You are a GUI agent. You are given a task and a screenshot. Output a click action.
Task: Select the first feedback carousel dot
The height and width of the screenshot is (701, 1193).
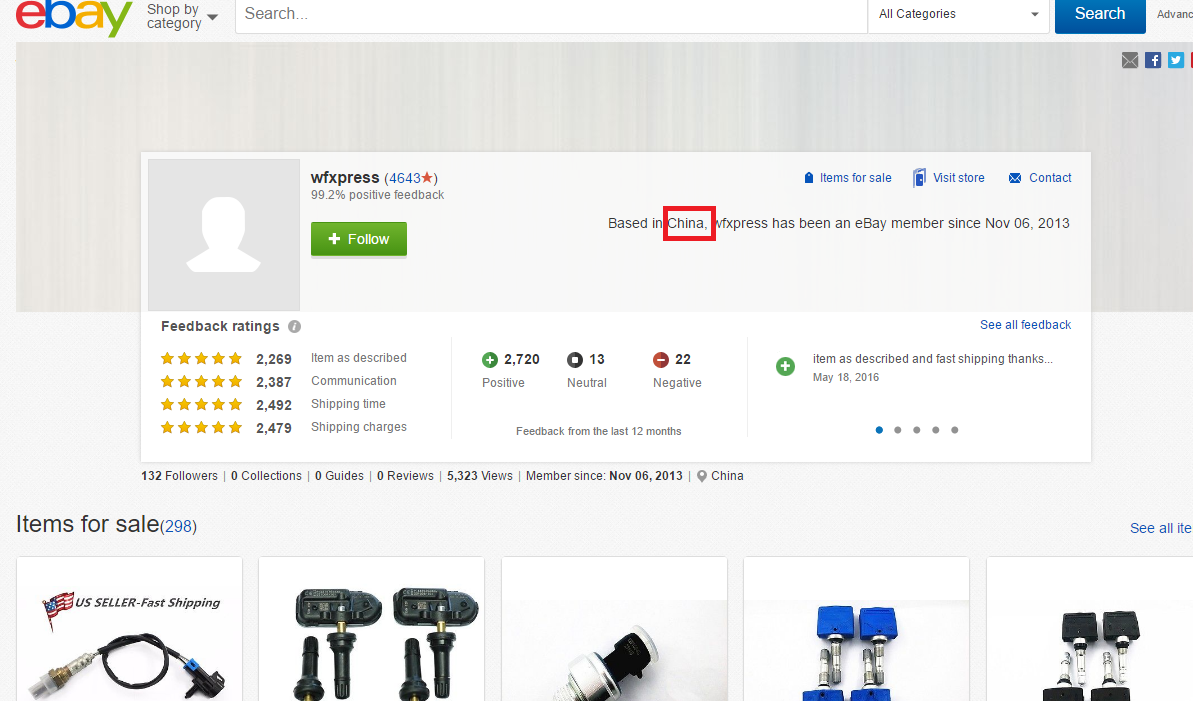(879, 430)
